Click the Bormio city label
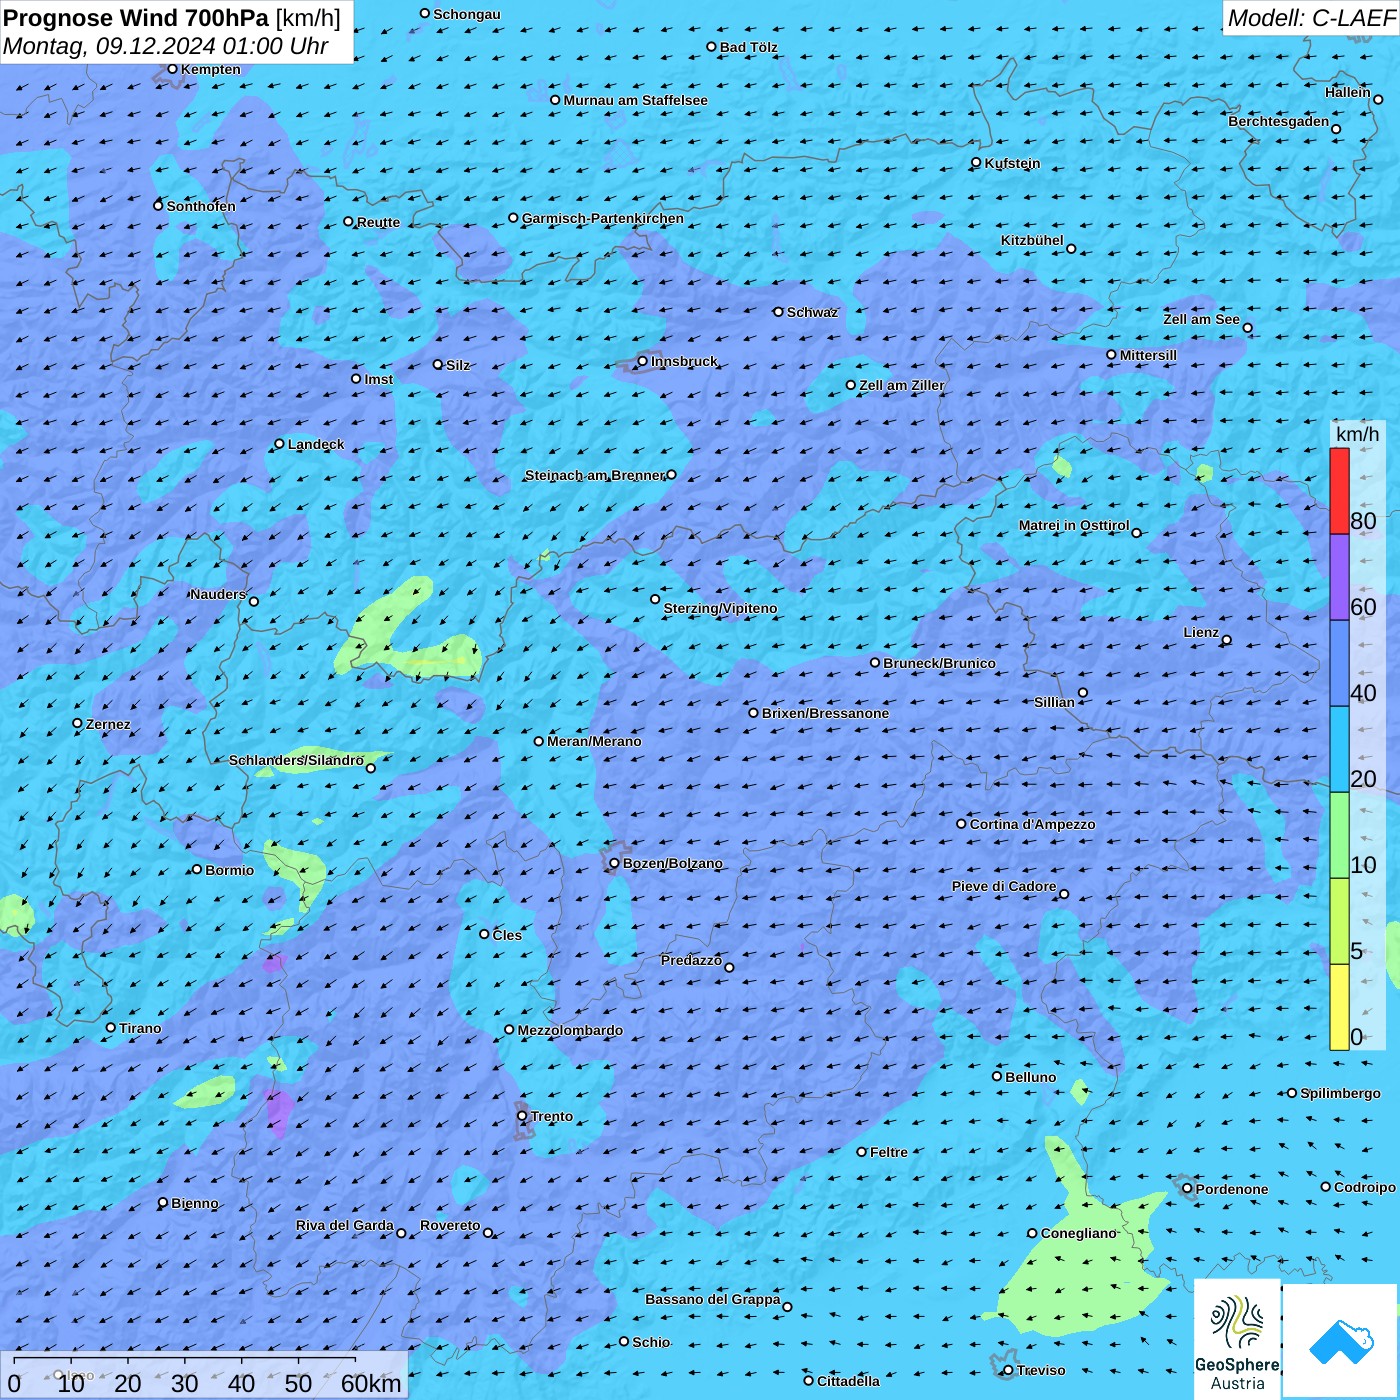Viewport: 1400px width, 1400px height. [x=229, y=870]
